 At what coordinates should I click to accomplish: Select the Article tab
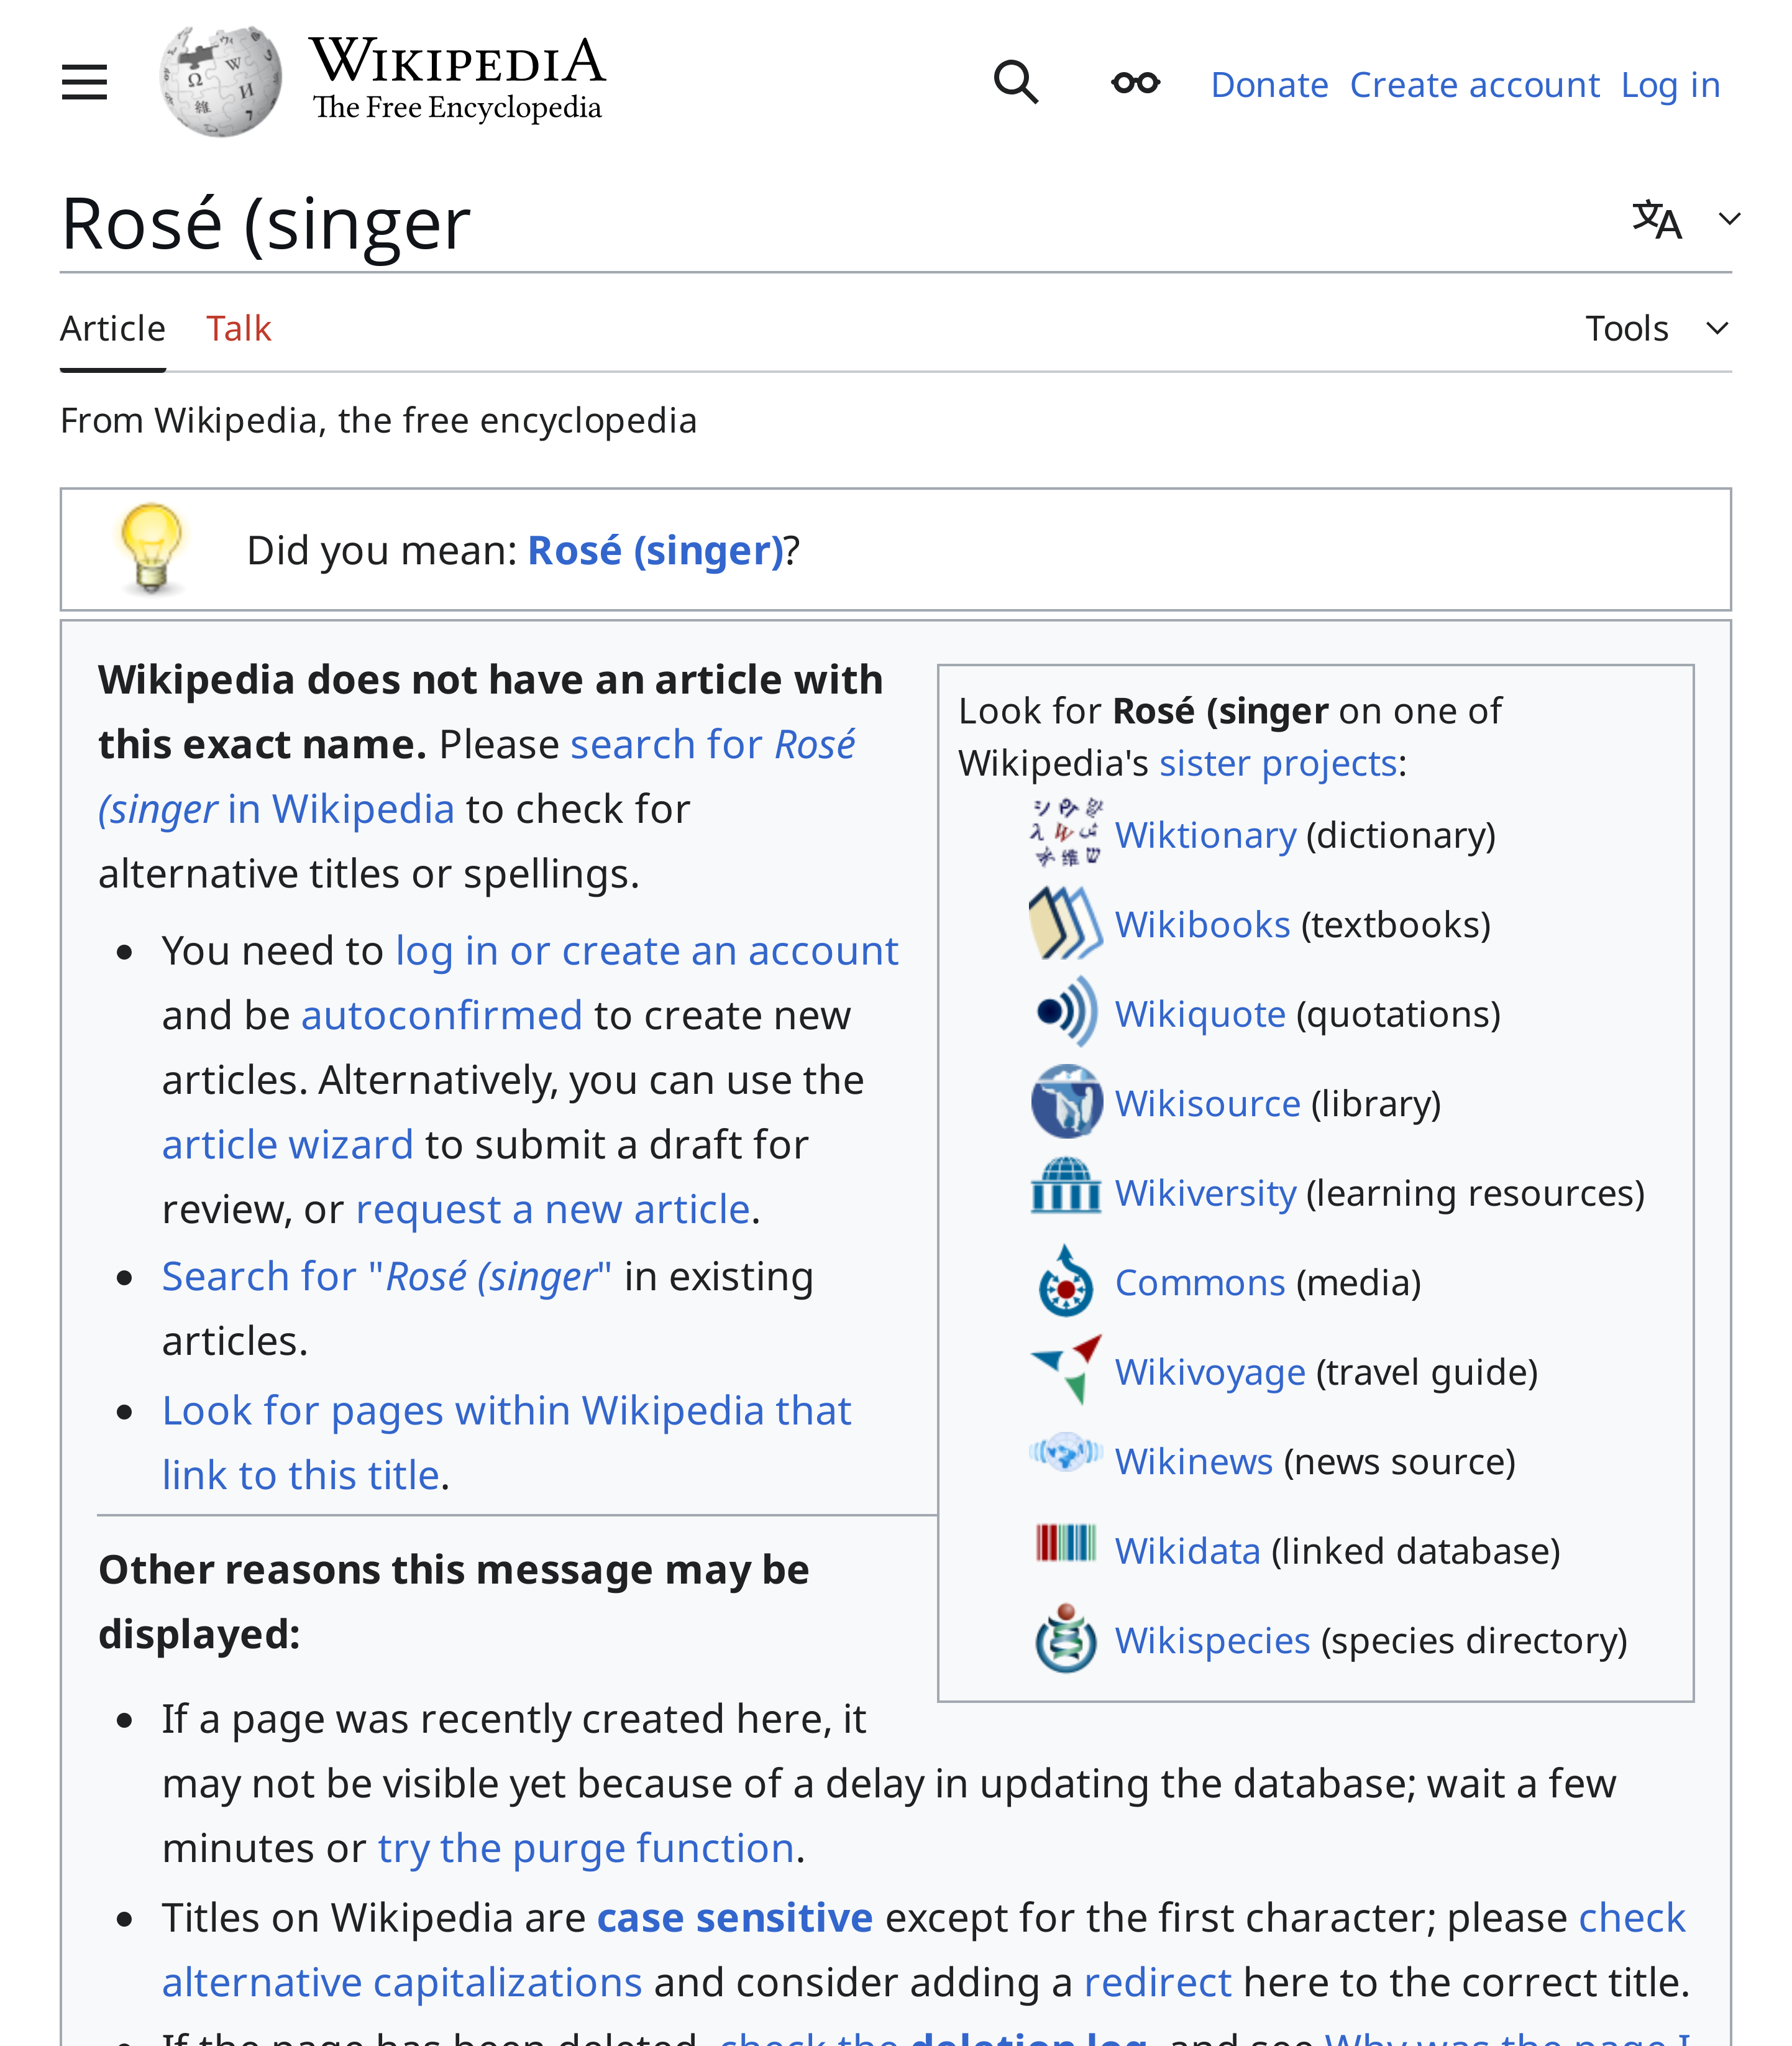[112, 327]
